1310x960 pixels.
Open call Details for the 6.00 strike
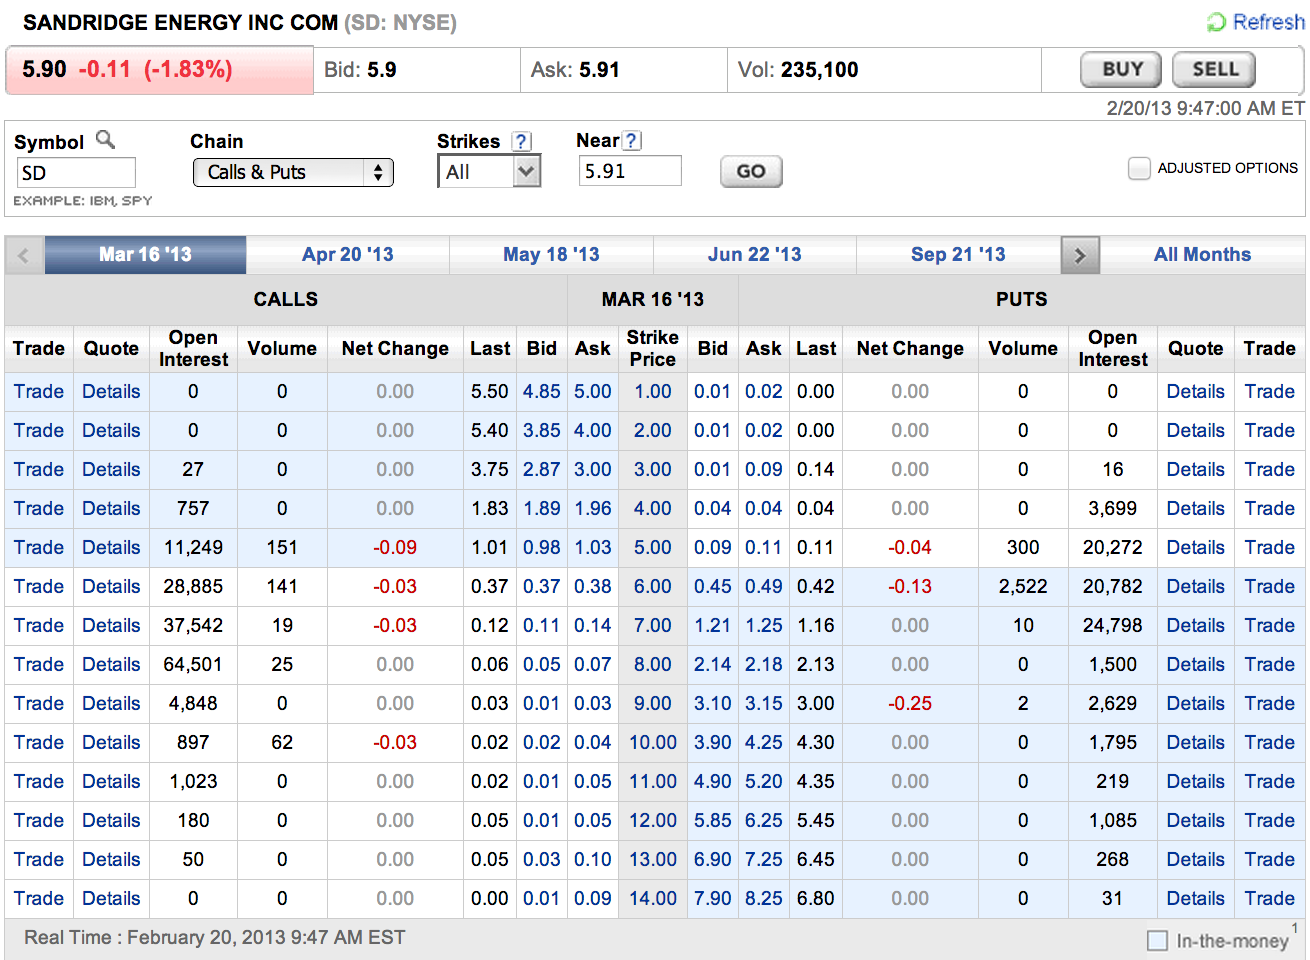tap(111, 587)
